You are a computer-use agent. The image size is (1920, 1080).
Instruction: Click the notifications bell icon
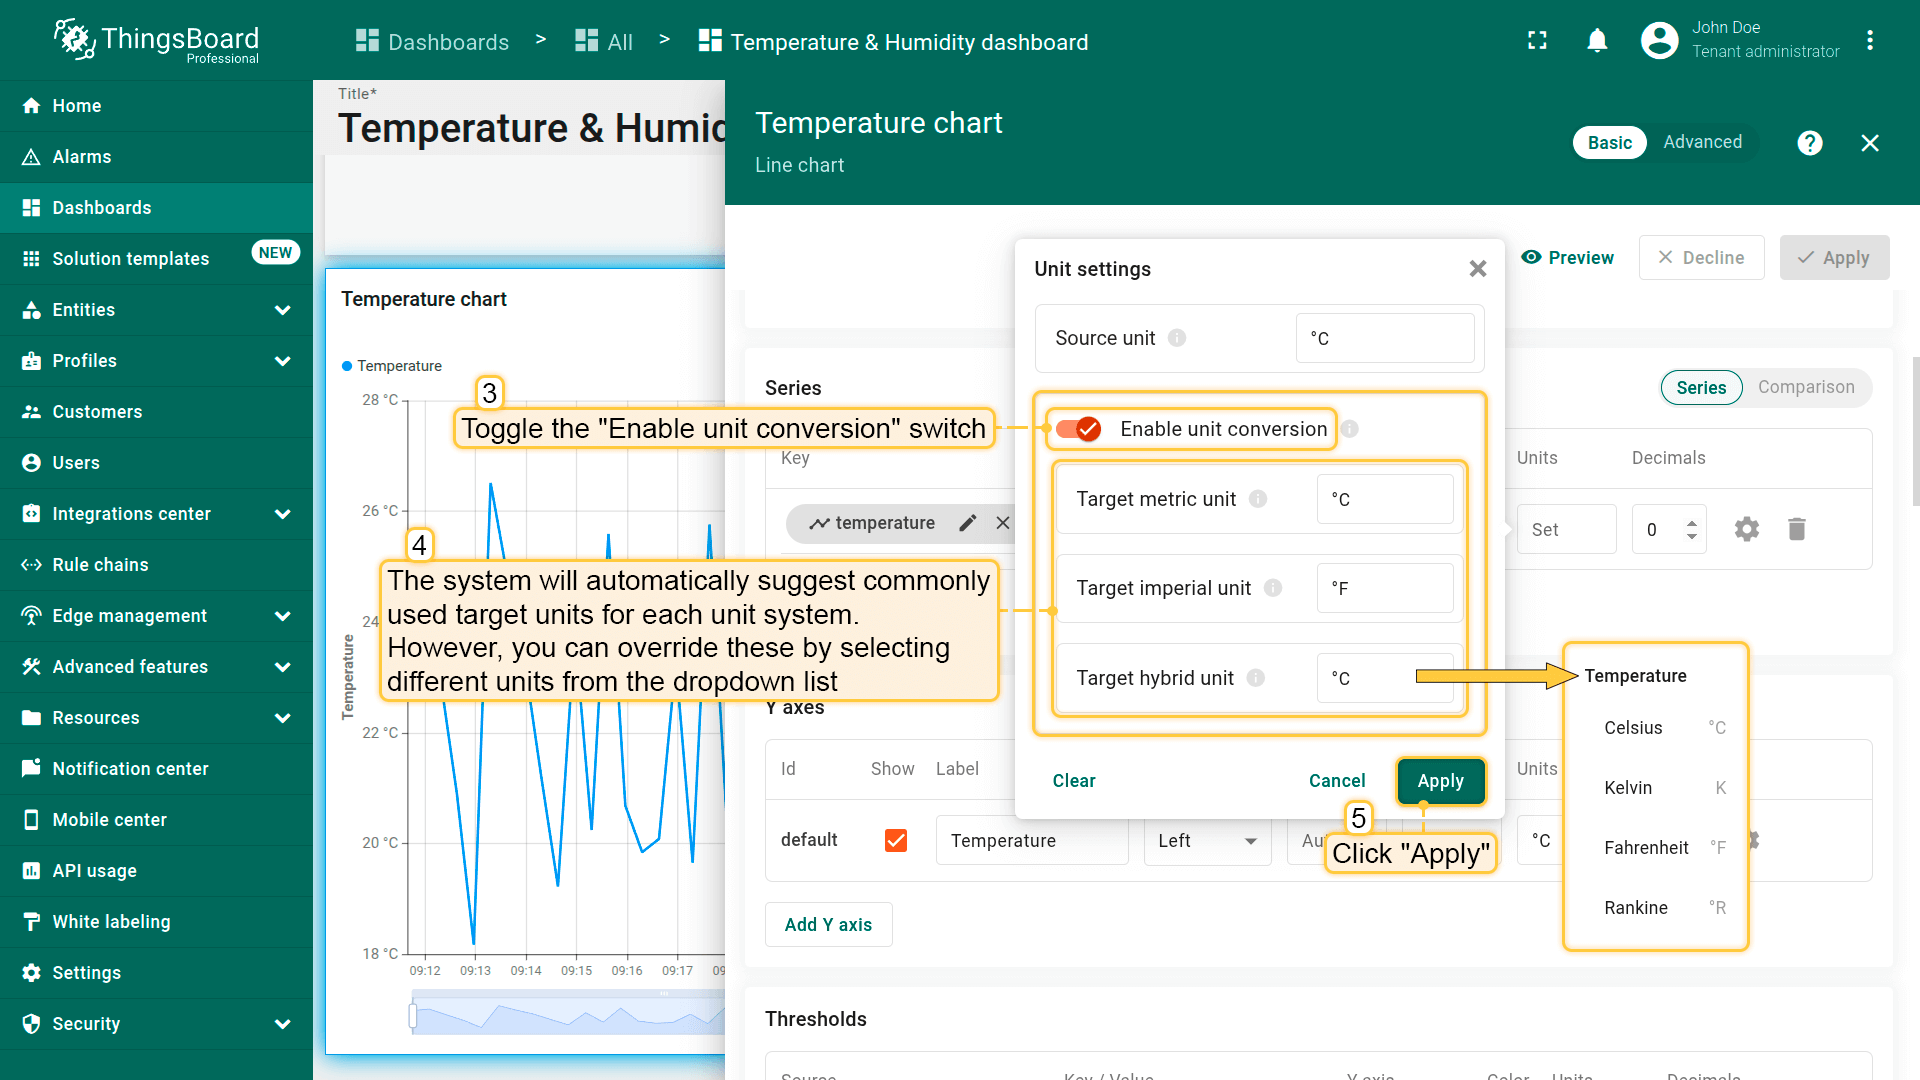1597,41
